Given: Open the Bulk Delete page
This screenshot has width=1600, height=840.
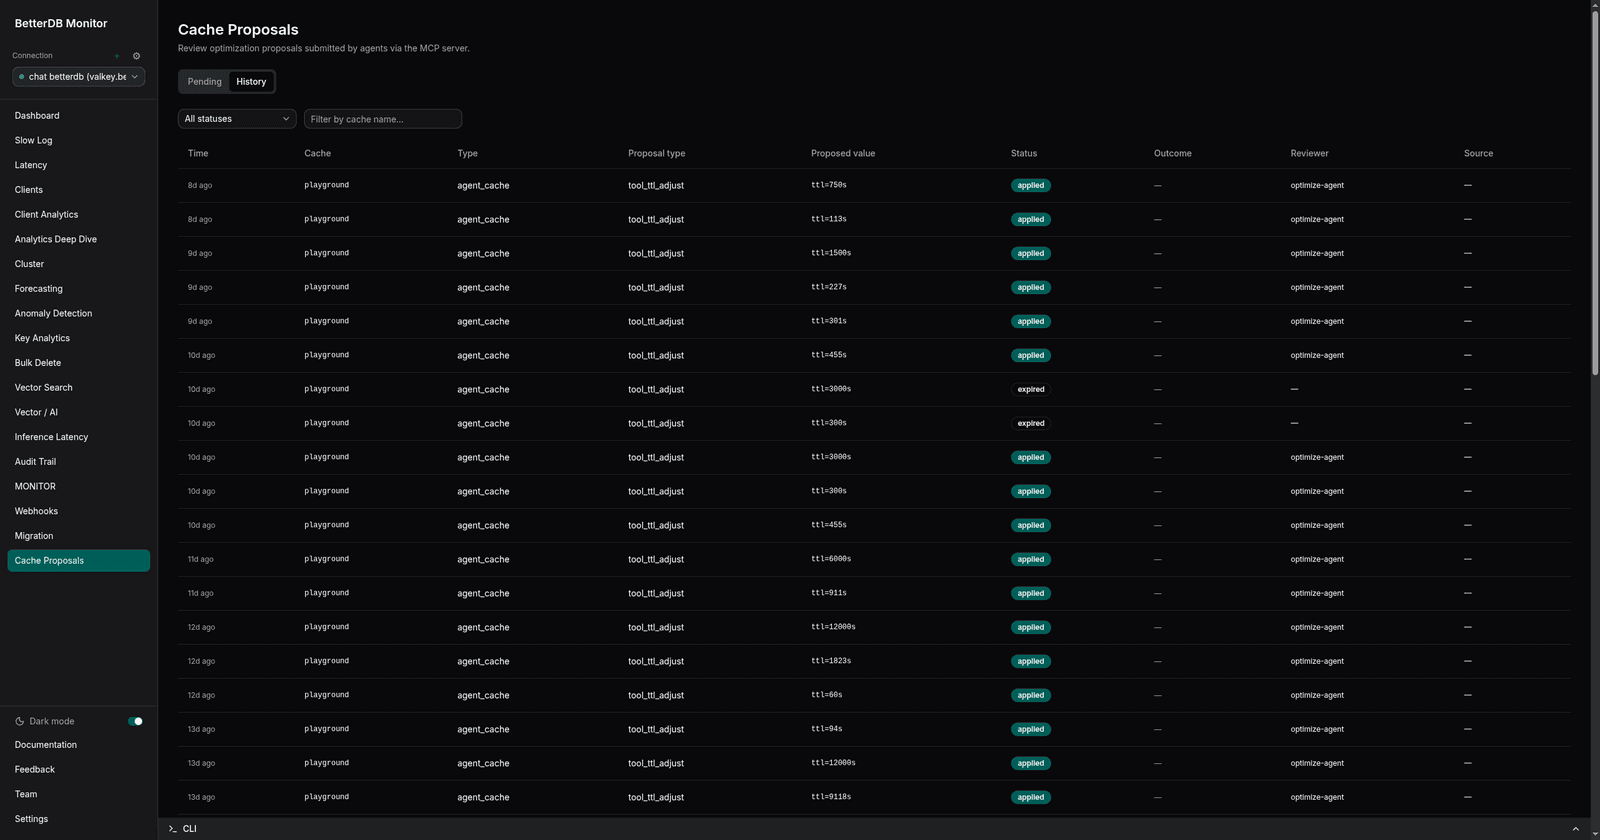Looking at the screenshot, I should click(78, 363).
